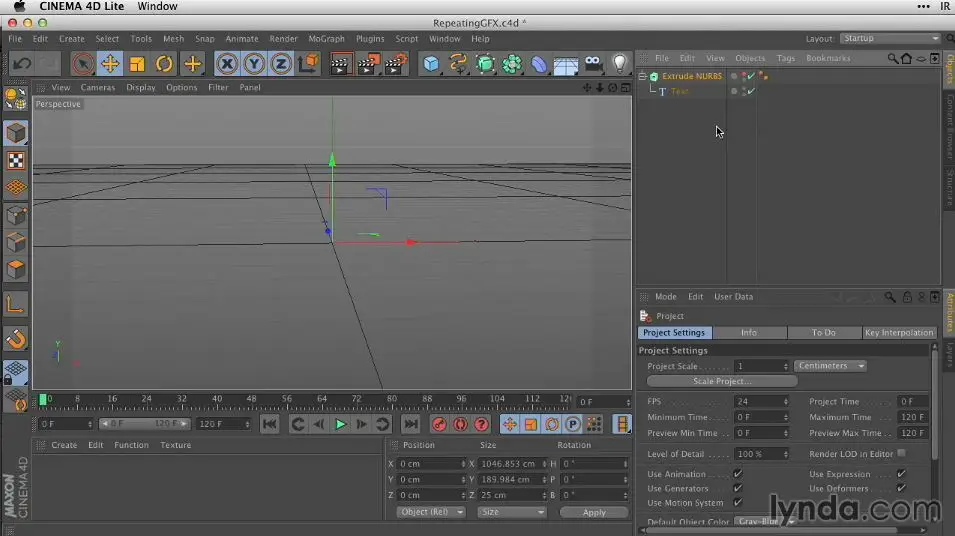Click the Scale Project button
Image resolution: width=955 pixels, height=536 pixels.
tap(722, 381)
